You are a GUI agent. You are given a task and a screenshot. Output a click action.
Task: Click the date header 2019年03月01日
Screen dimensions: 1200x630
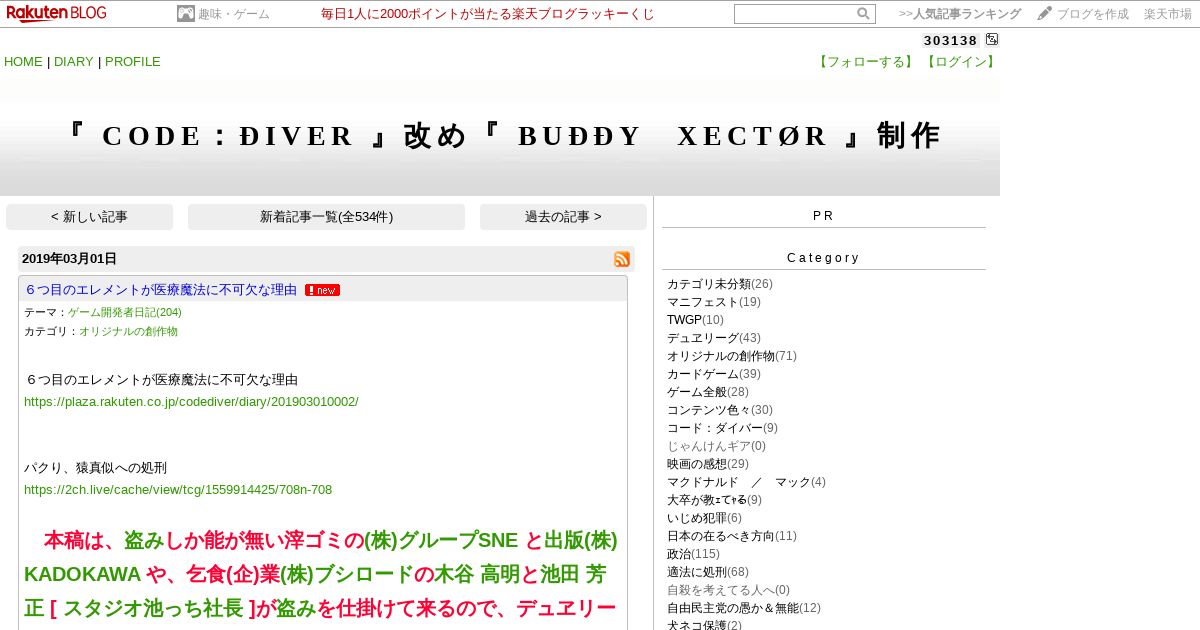69,259
